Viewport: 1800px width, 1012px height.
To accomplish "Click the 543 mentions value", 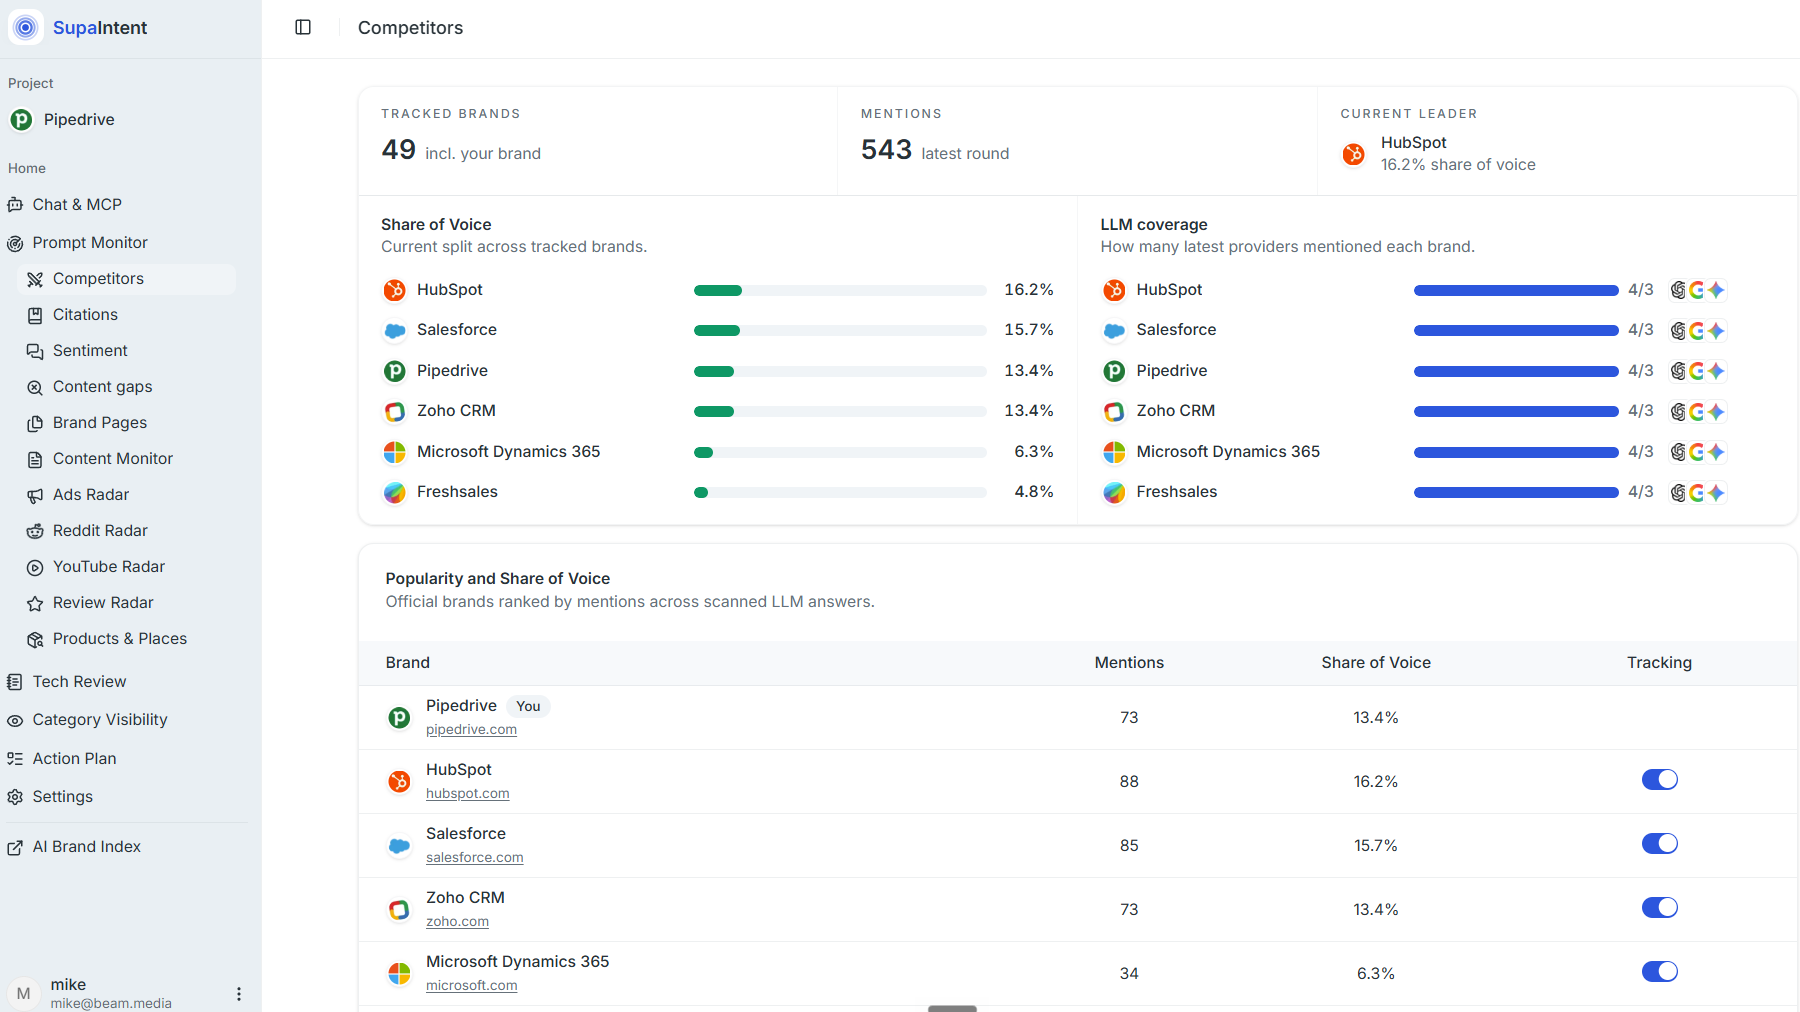I will (886, 150).
